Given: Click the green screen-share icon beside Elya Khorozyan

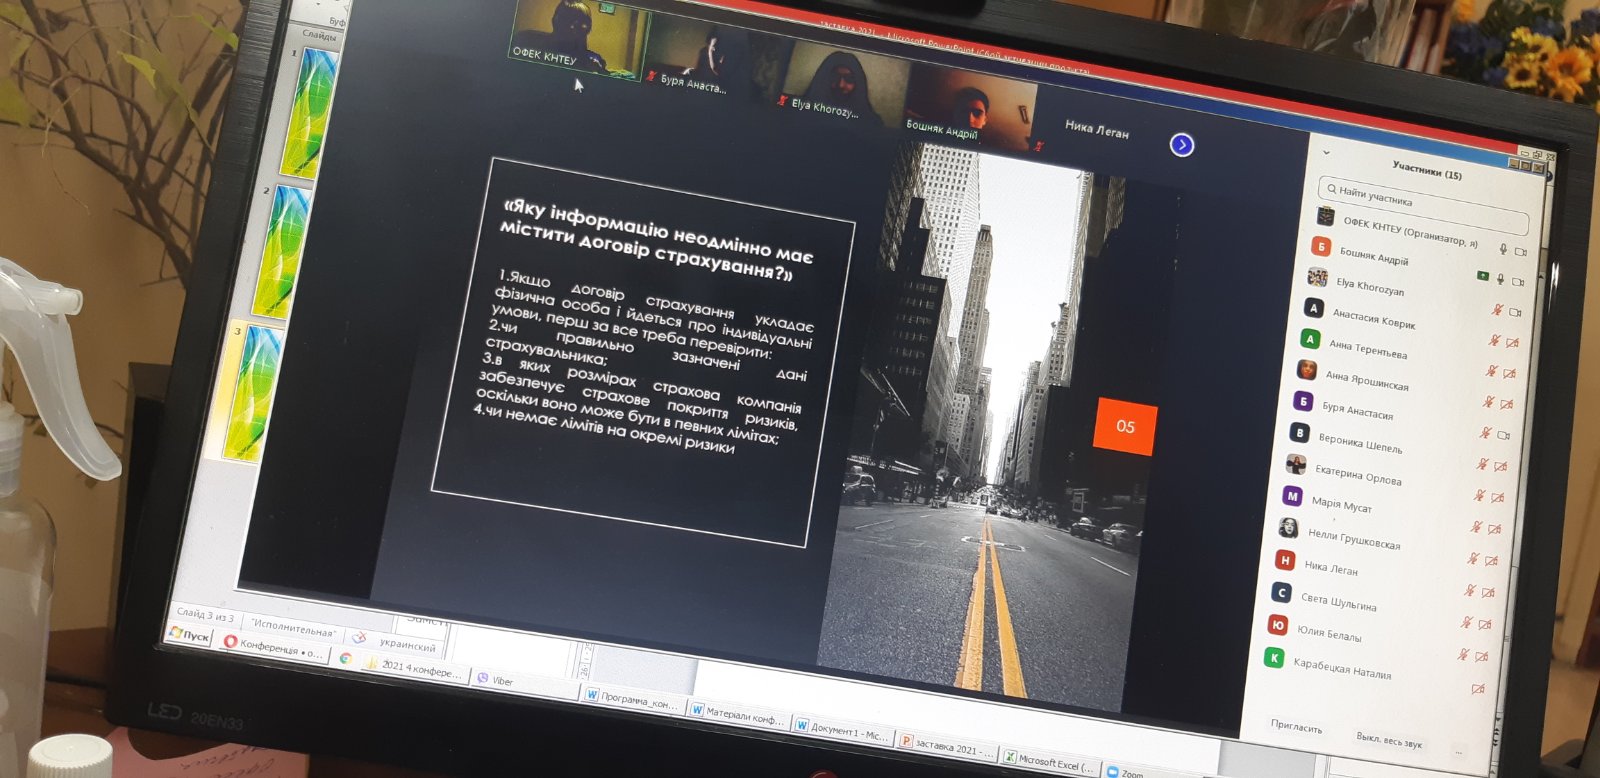Looking at the screenshot, I should tap(1484, 276).
